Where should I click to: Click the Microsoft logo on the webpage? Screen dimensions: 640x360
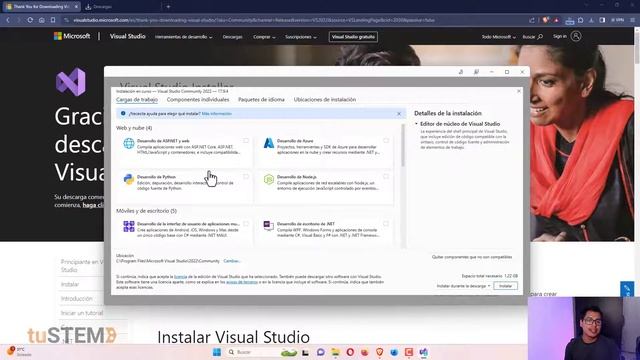(x=72, y=36)
